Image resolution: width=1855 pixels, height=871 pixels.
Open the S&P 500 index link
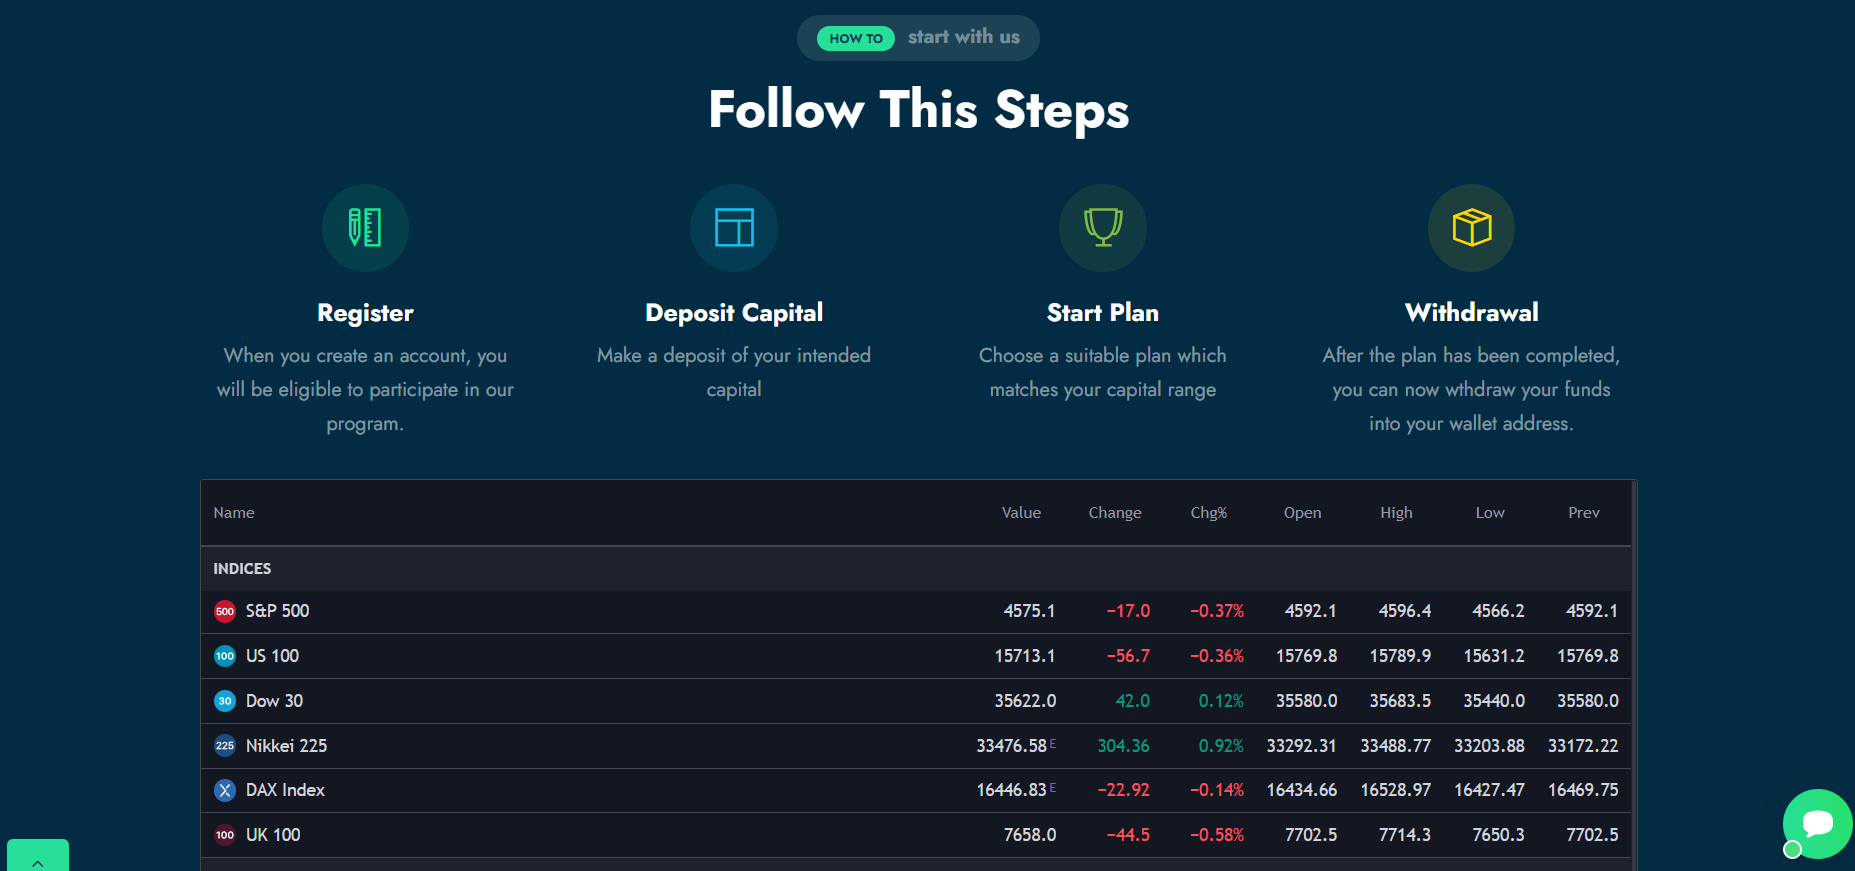coord(277,611)
